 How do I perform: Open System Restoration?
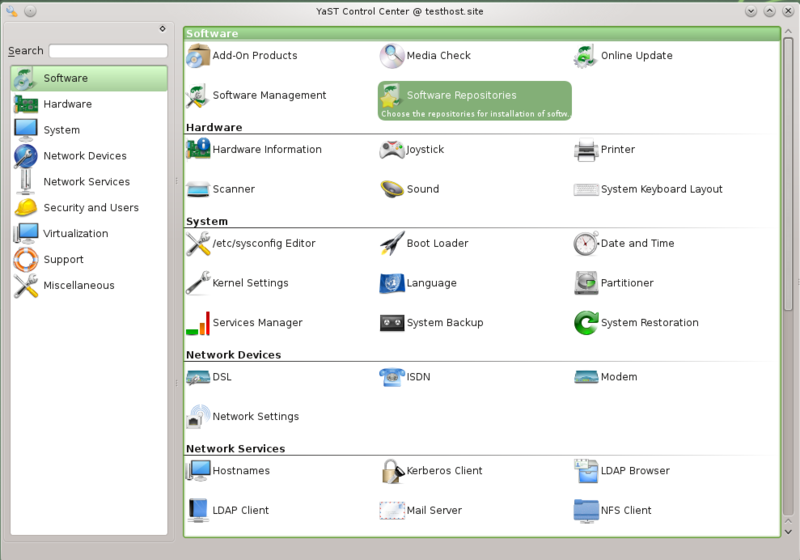636,323
